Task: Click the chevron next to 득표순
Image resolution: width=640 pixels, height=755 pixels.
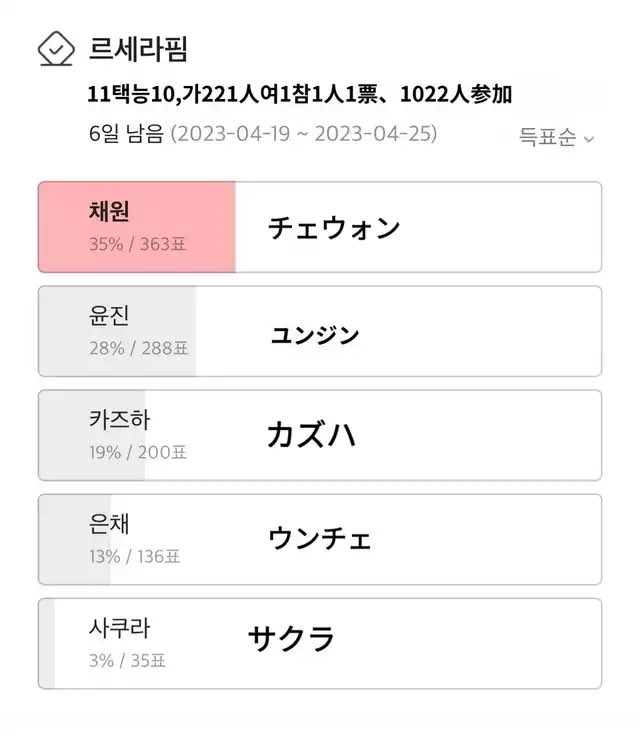Action: point(588,140)
